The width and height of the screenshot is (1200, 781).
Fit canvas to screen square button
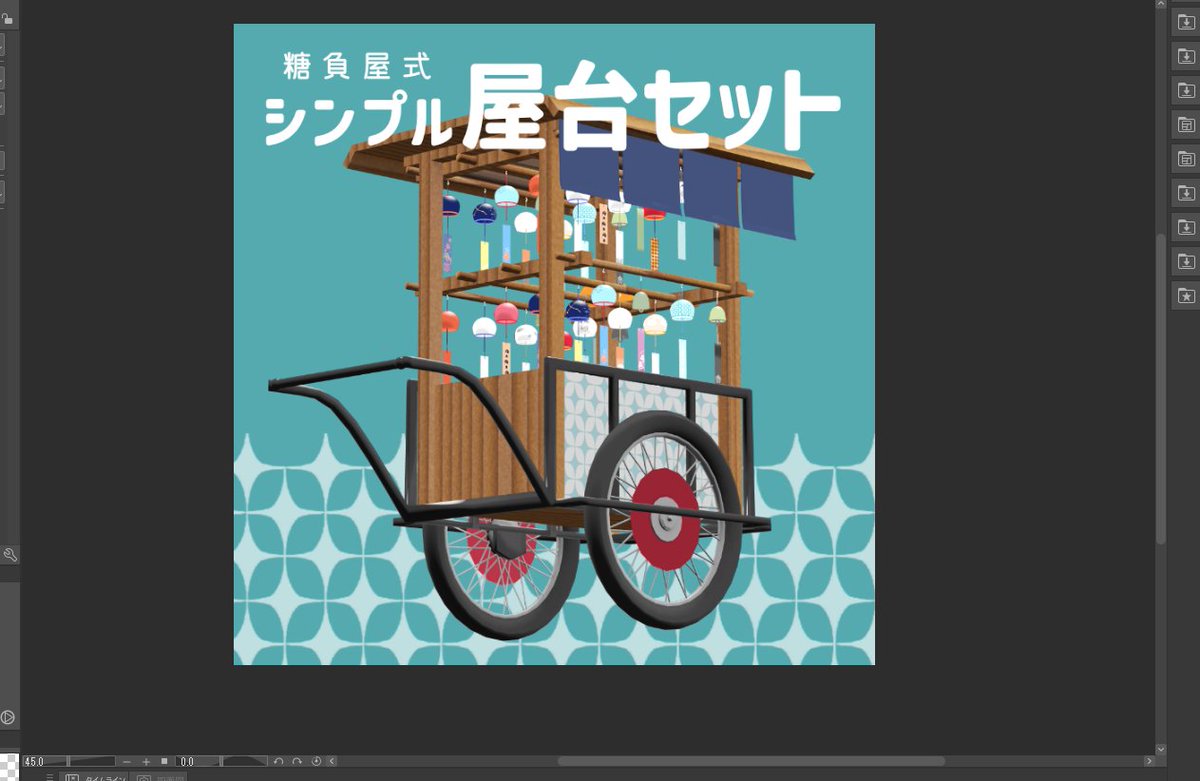pyautogui.click(x=164, y=761)
